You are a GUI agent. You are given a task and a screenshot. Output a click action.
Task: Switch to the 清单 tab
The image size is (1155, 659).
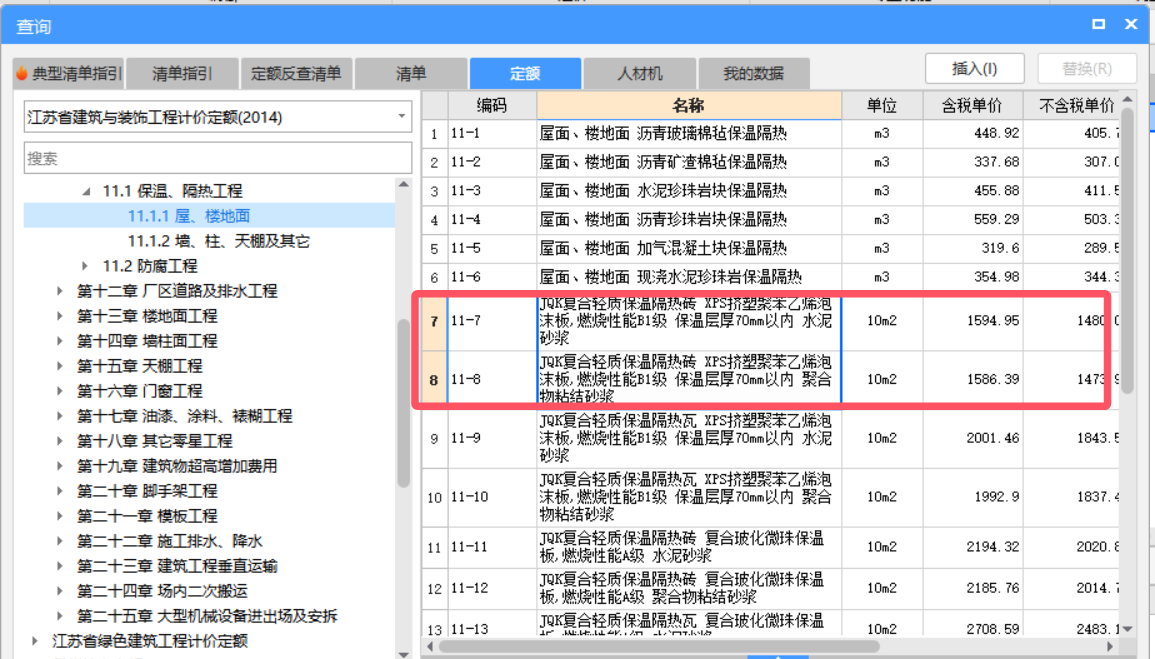pyautogui.click(x=410, y=74)
